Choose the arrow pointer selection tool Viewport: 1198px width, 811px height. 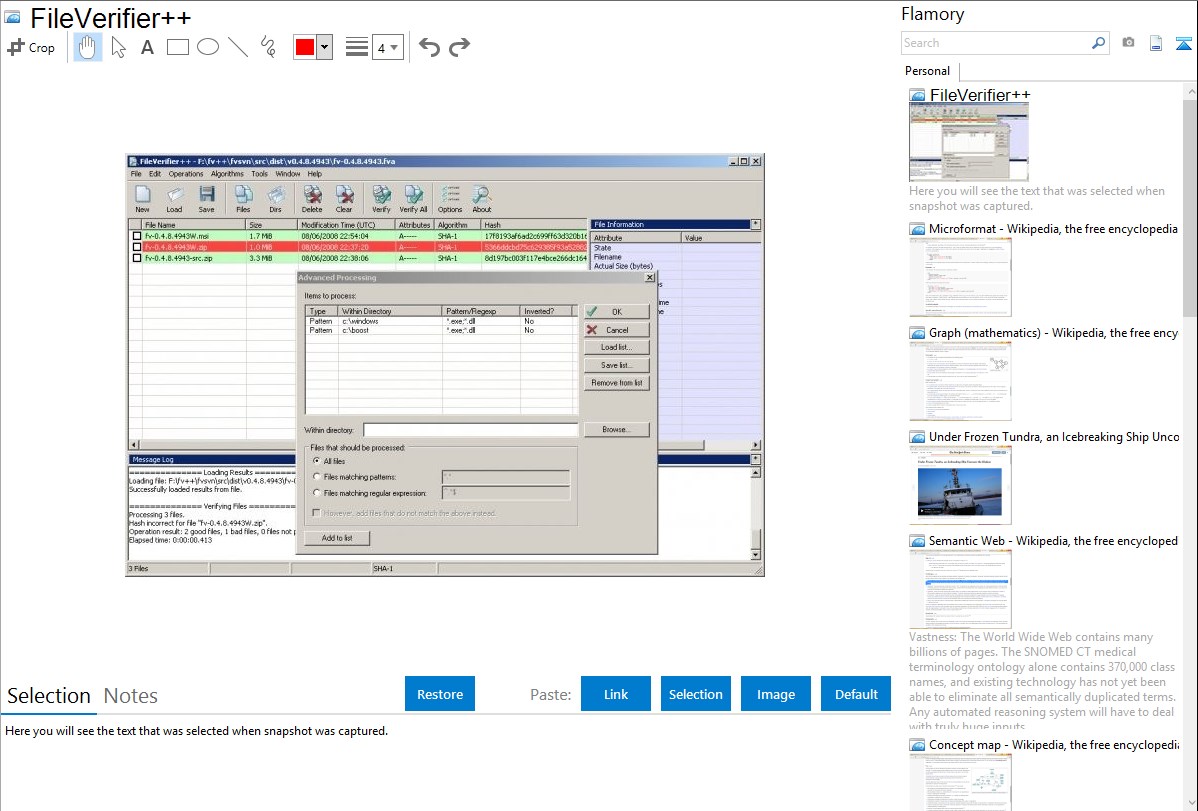(118, 47)
